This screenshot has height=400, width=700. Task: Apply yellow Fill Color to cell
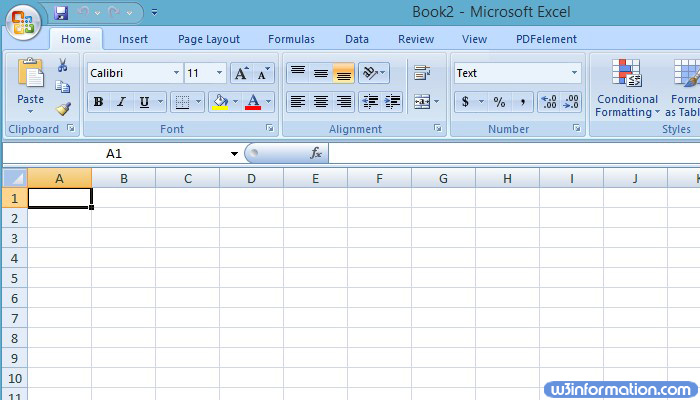[x=220, y=102]
